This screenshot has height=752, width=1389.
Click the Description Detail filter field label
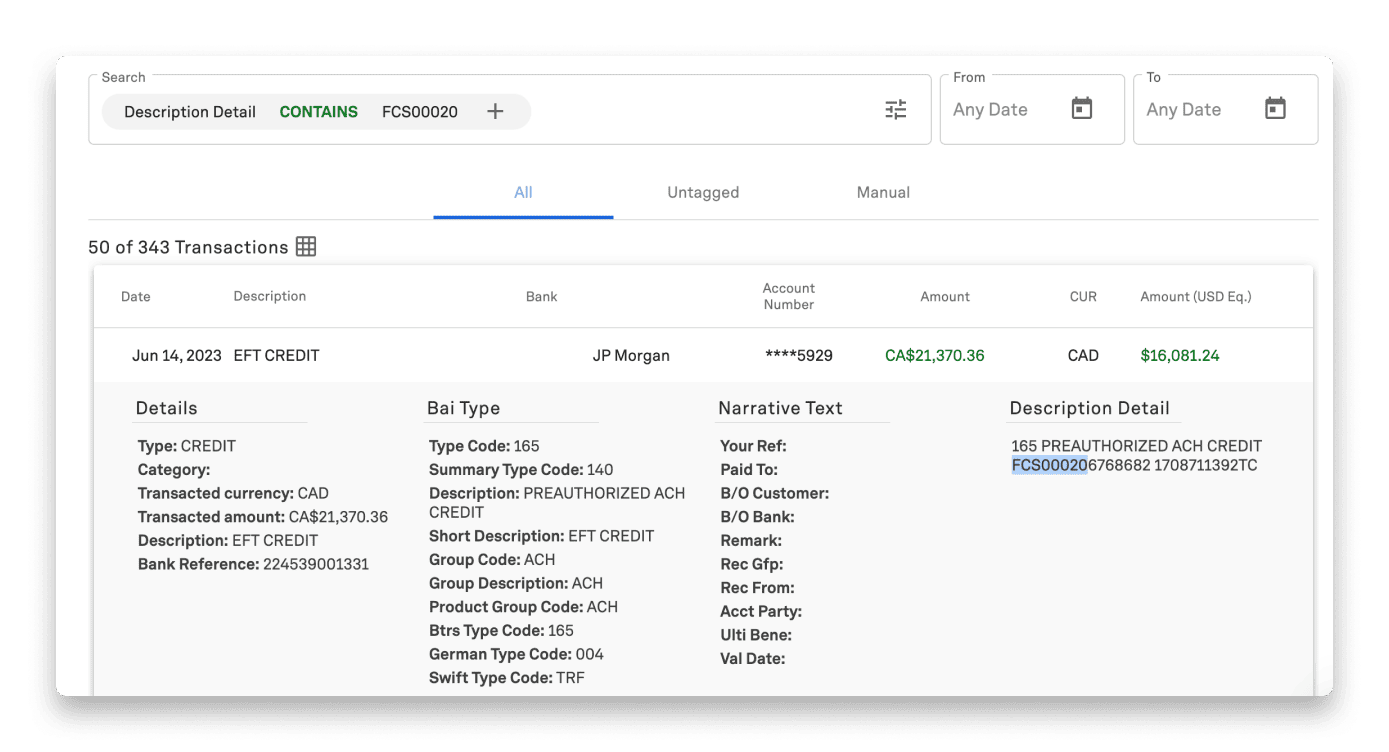[x=190, y=112]
